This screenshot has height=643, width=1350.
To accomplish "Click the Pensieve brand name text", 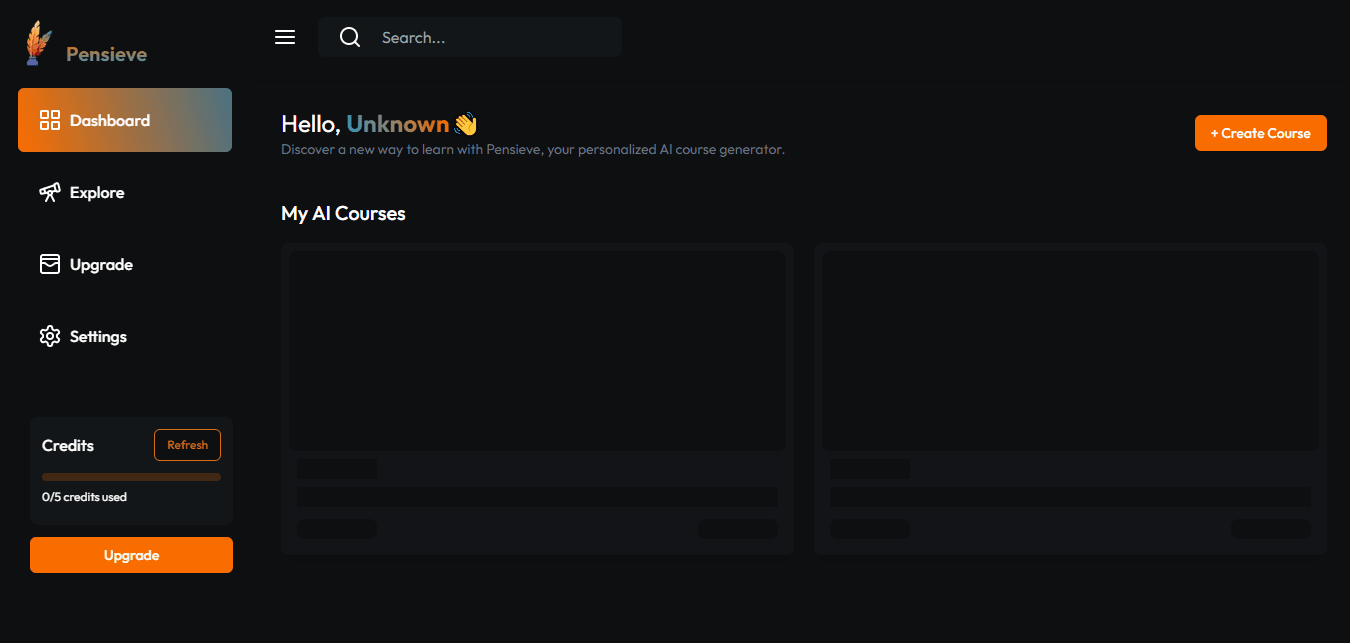I will [106, 54].
